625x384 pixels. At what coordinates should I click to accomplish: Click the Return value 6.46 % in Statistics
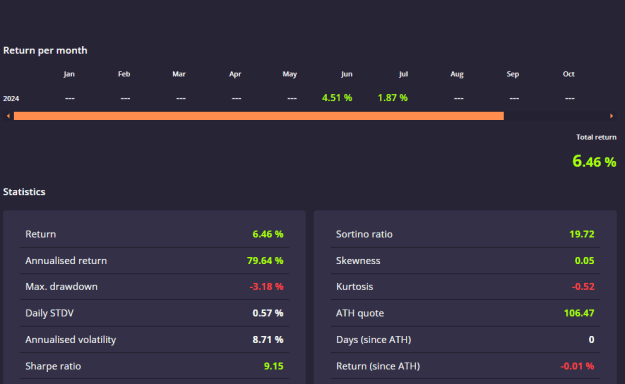coord(268,234)
